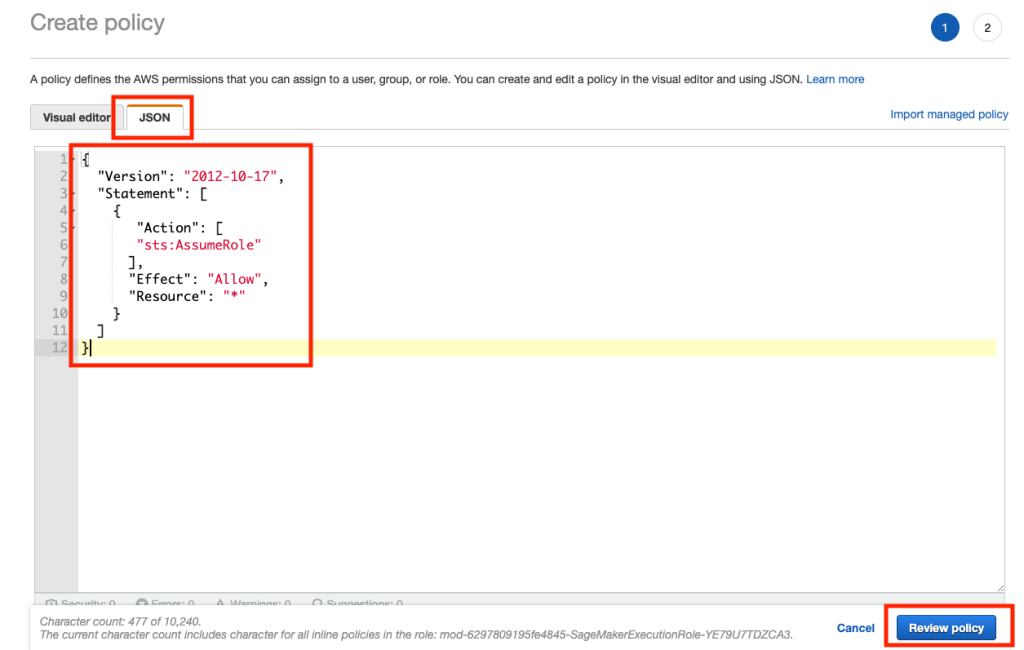Viewport: 1024px width, 650px height.
Task: Cancel the policy creation
Action: (856, 628)
